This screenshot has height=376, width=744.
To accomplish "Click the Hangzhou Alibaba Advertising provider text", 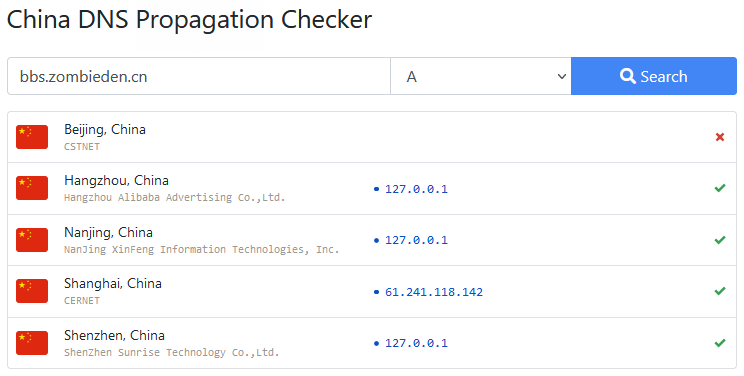I will pos(175,197).
